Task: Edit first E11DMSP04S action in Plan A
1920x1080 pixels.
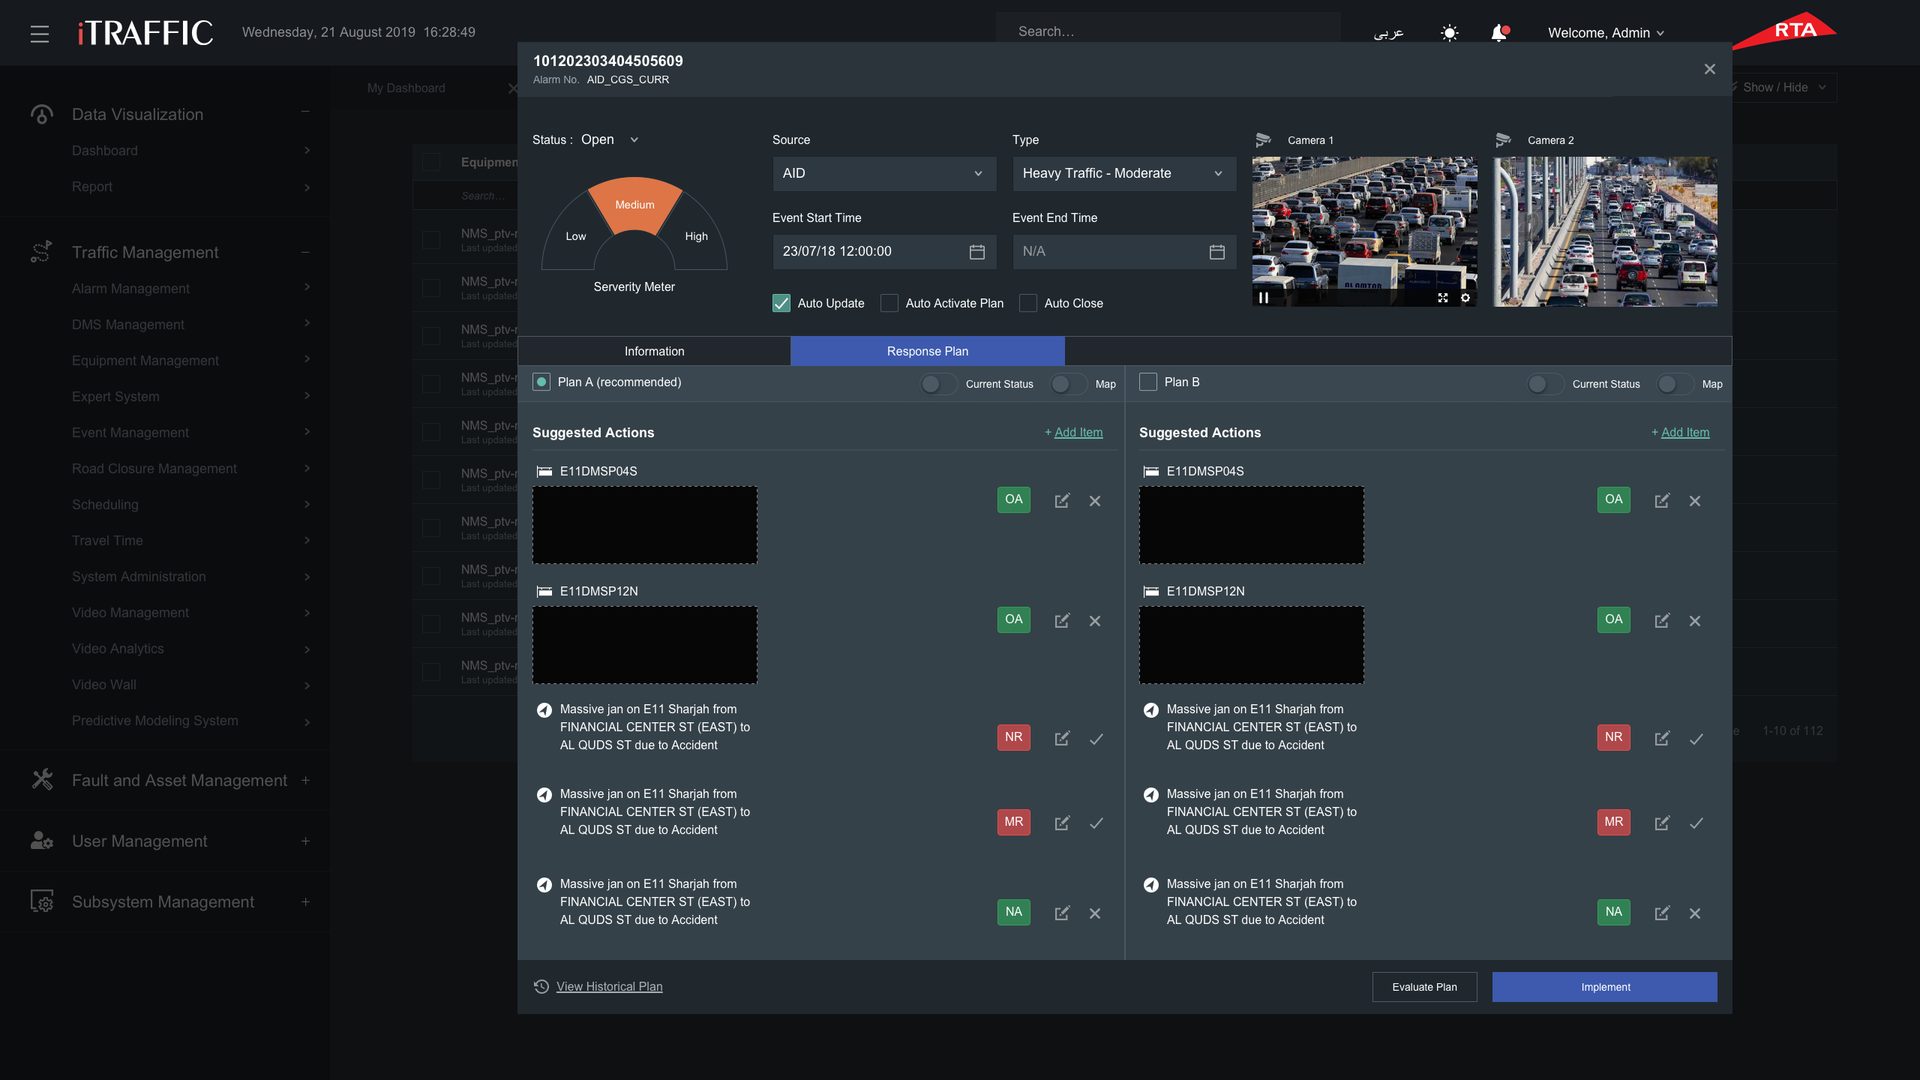Action: pos(1061,501)
